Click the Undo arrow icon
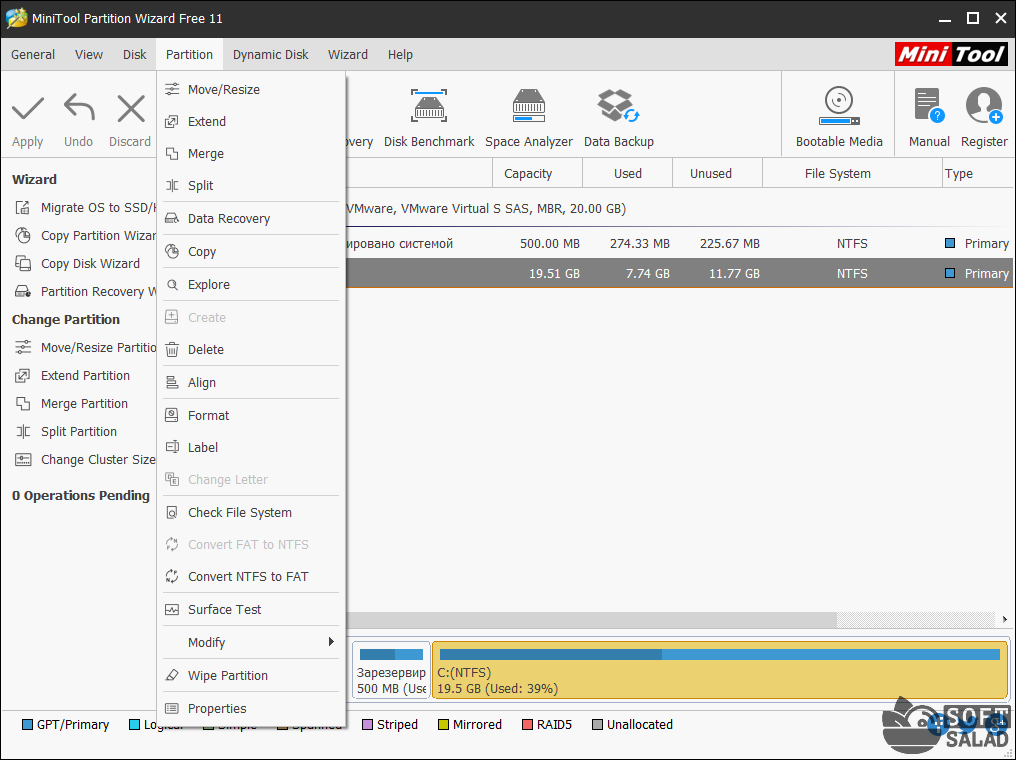1016x760 pixels. point(79,108)
